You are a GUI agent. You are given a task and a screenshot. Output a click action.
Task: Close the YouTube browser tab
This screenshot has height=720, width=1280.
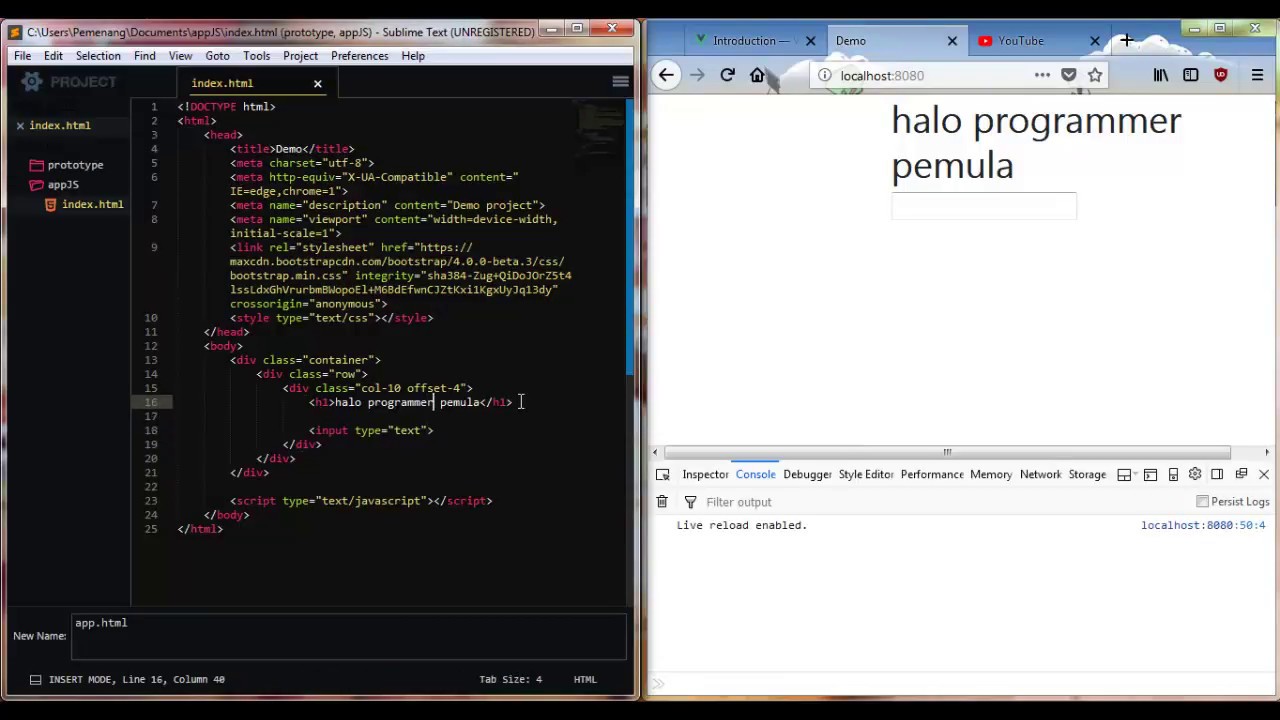1094,41
